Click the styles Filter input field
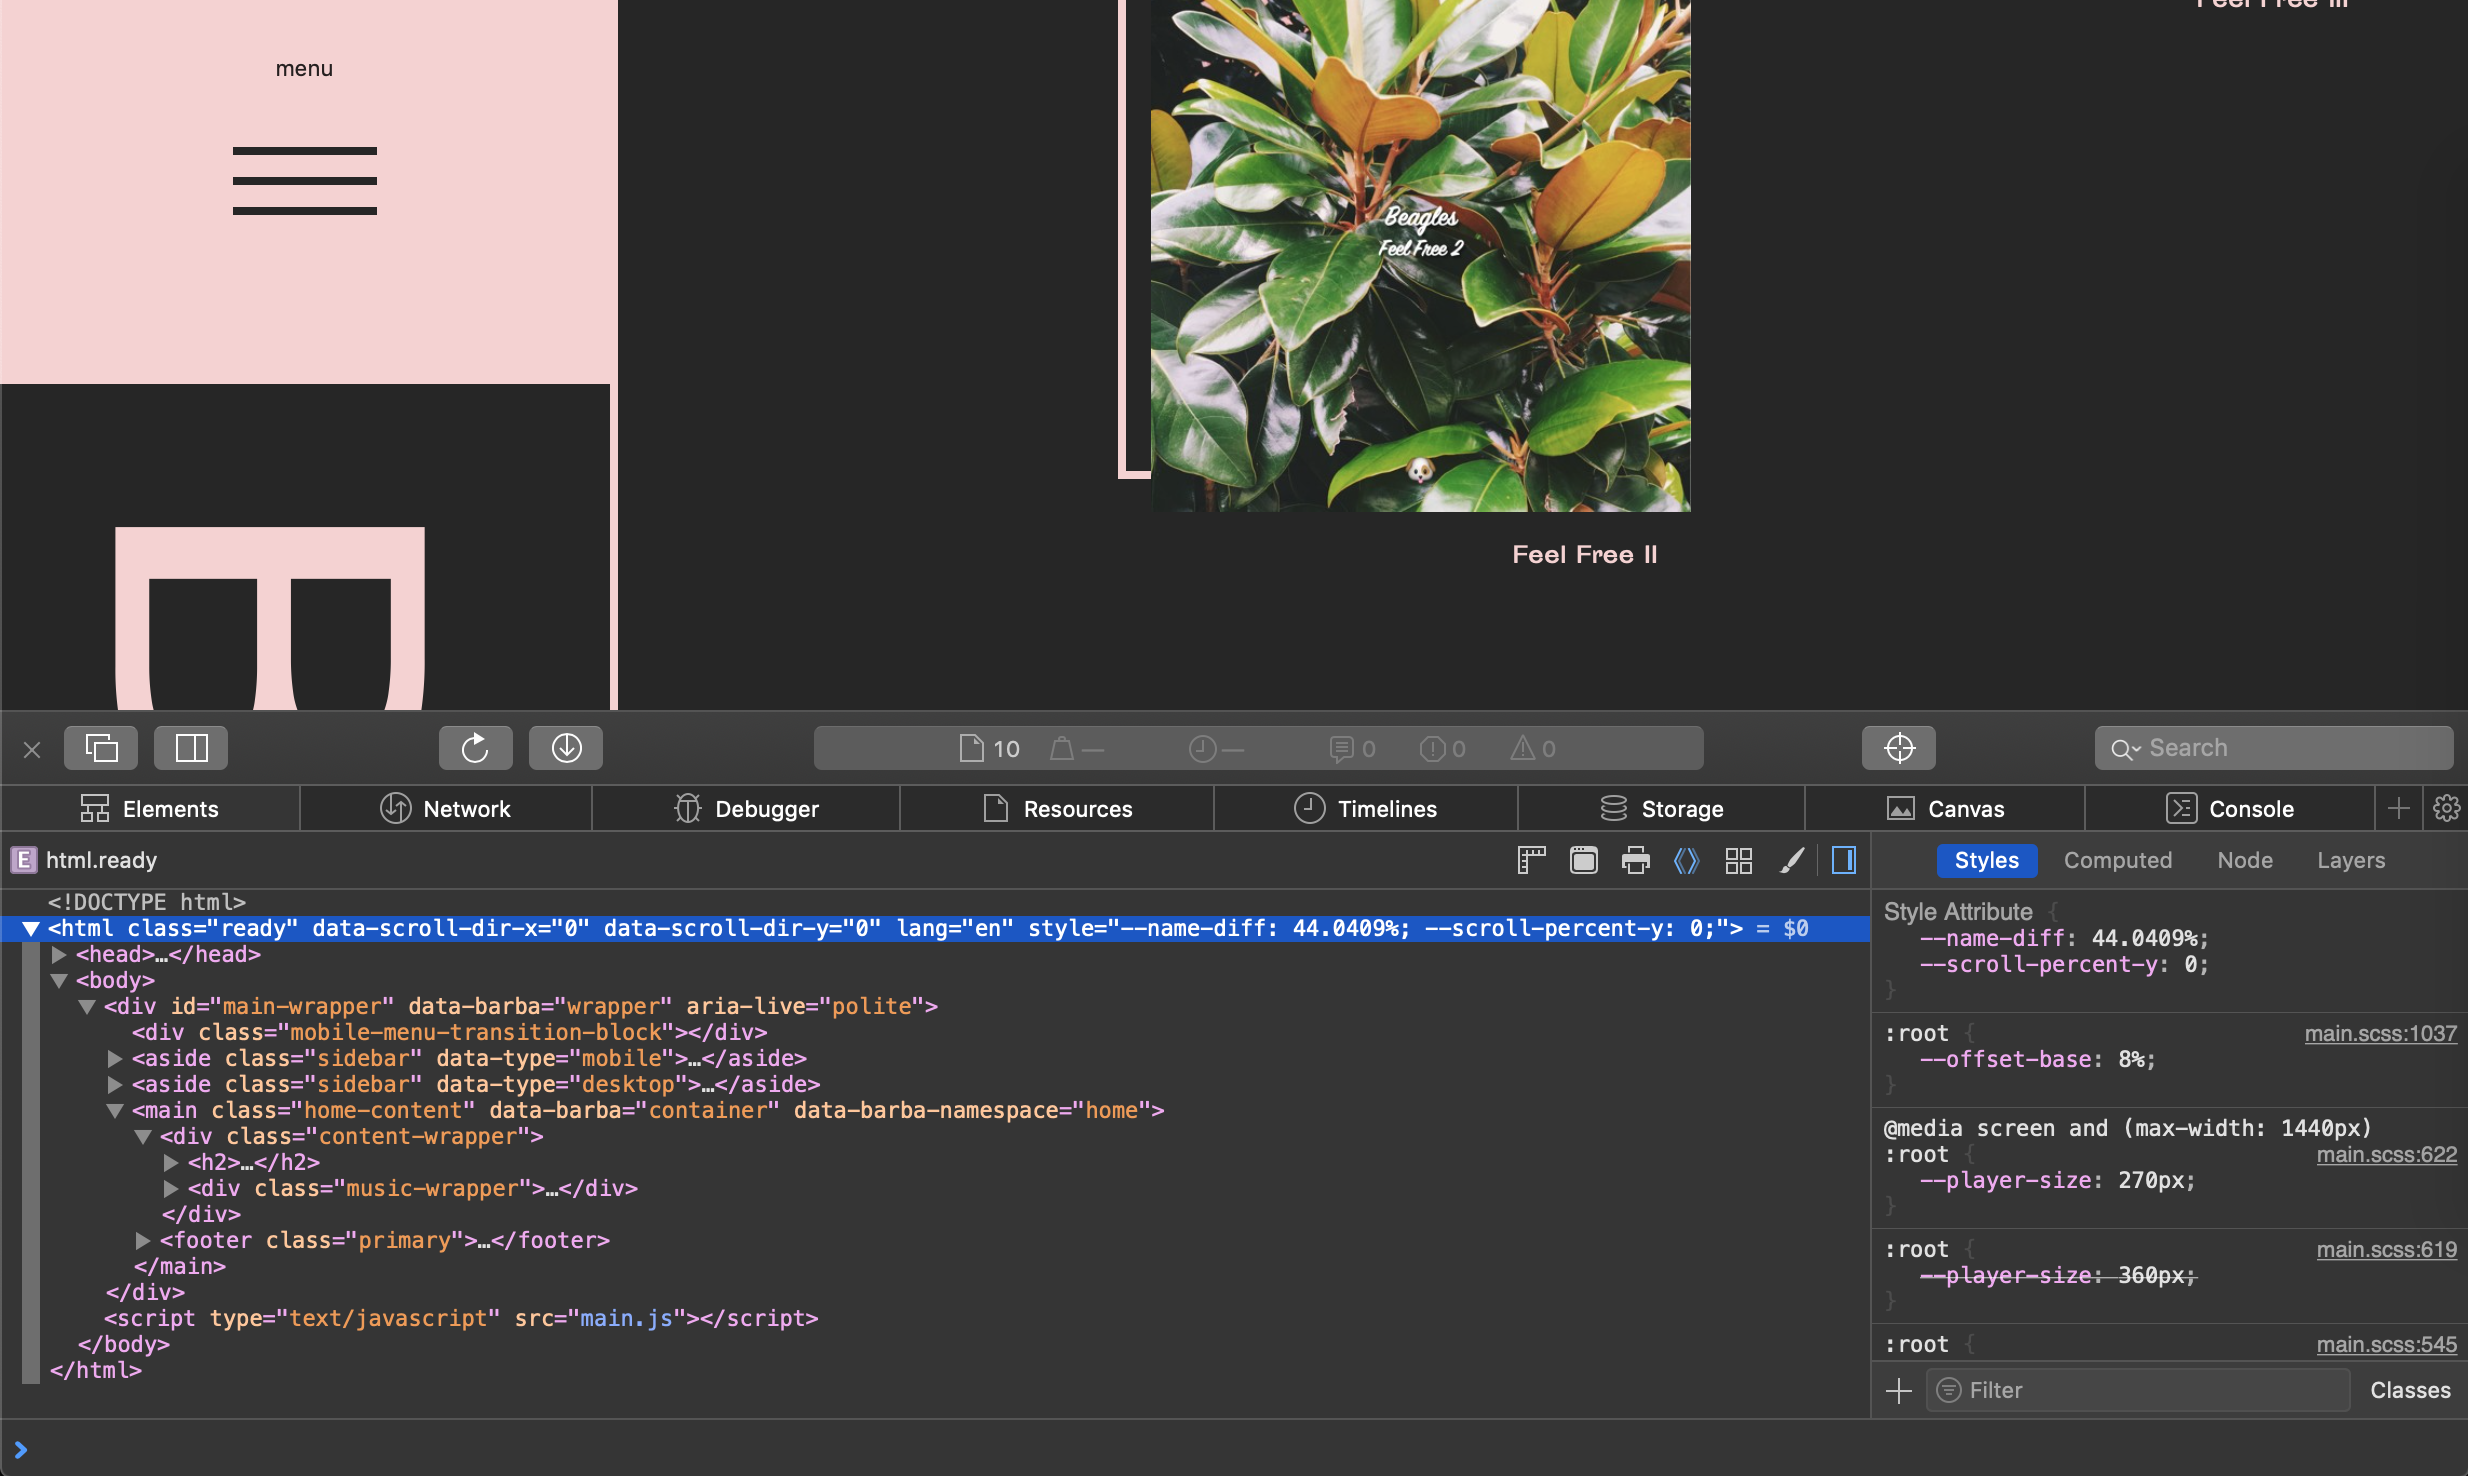Viewport: 2468px width, 1476px height. click(x=2140, y=1390)
